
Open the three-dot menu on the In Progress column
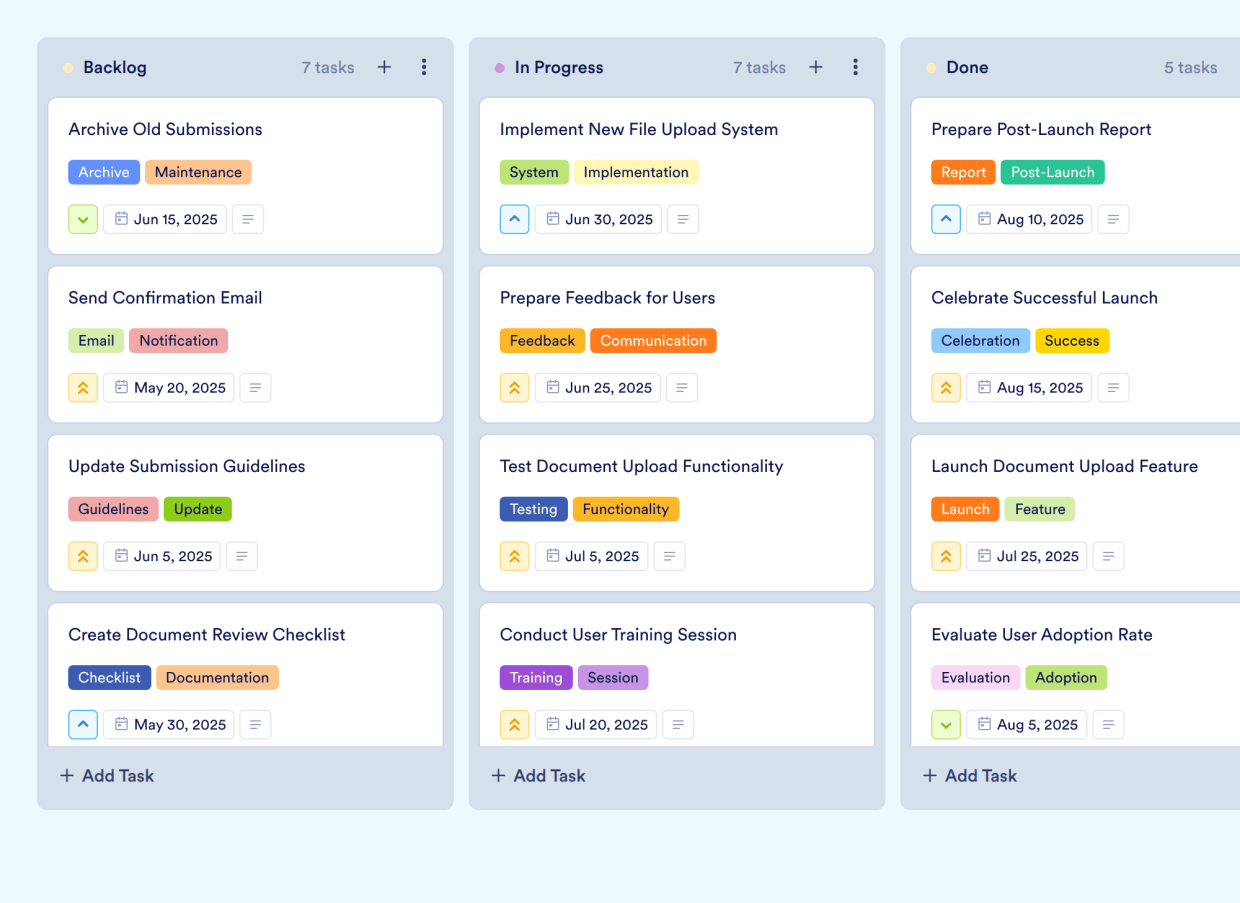(x=856, y=67)
